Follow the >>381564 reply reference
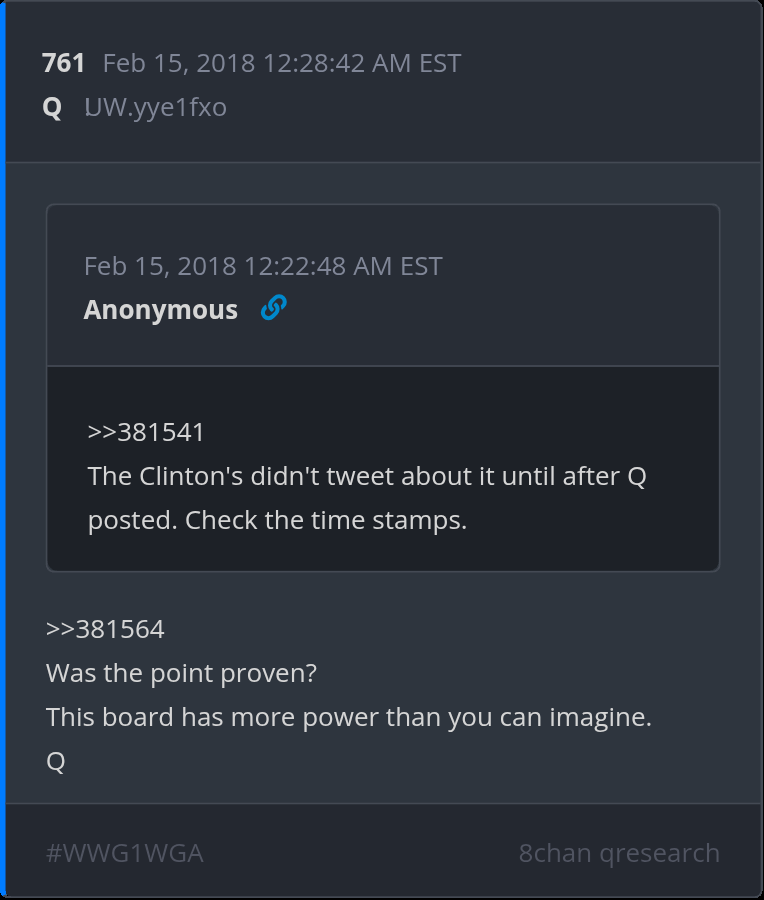The height and width of the screenshot is (900, 764). click(x=105, y=629)
